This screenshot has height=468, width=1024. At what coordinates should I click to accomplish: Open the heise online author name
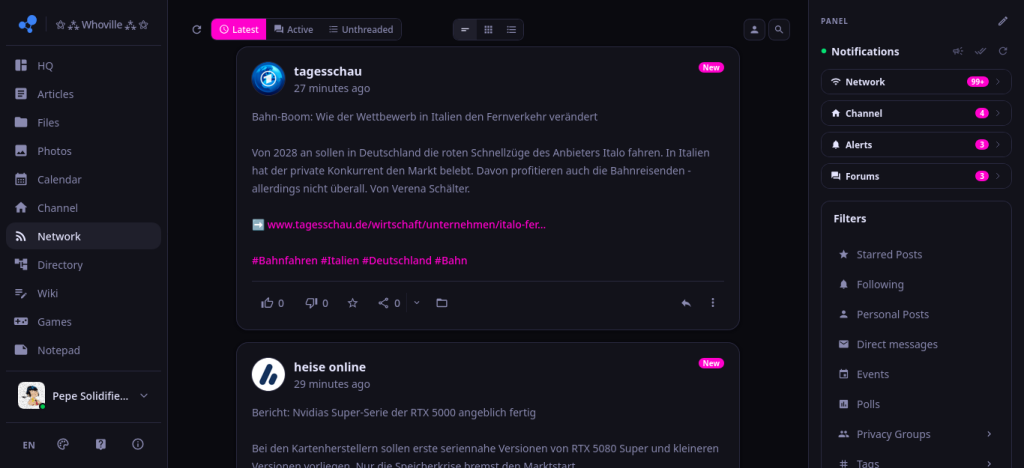click(330, 367)
